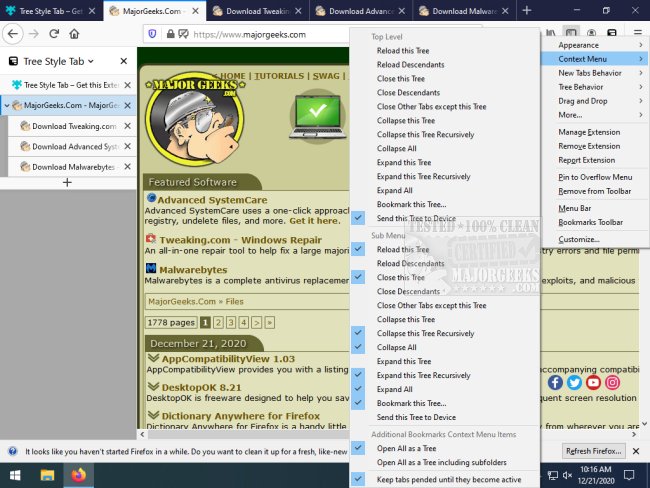Open MajorGeeks Twitter icon

point(574,382)
